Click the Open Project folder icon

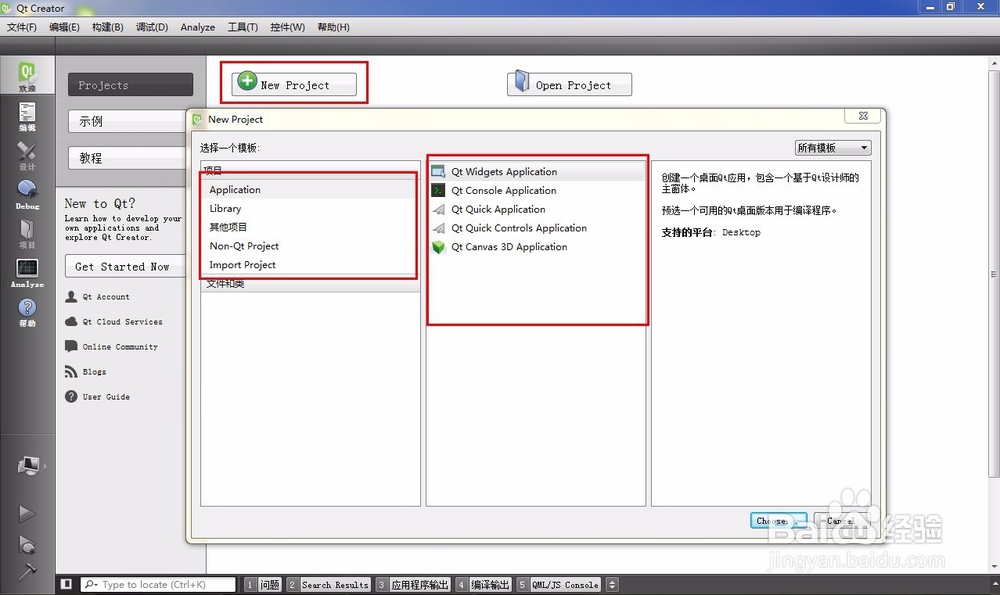click(522, 81)
